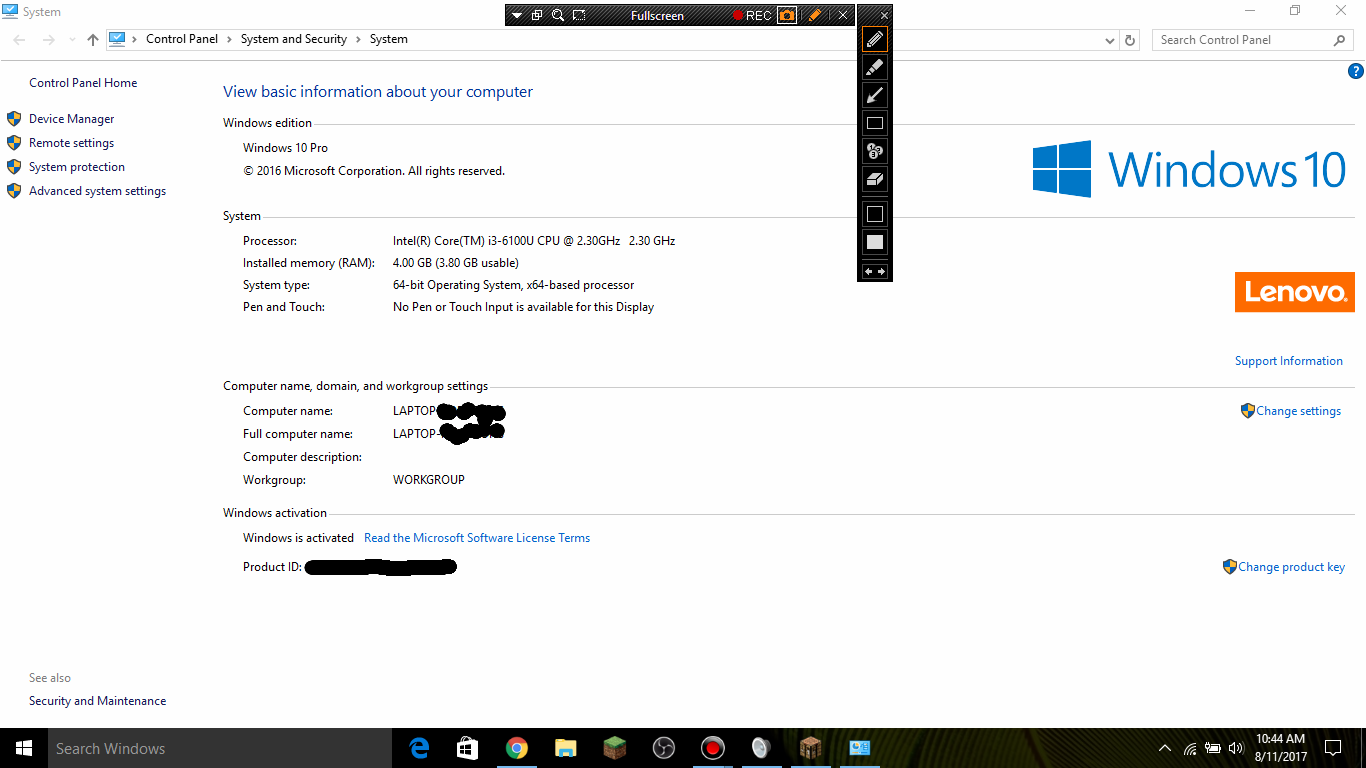
Task: Toggle the orange drawing pencil icon
Action: point(815,16)
